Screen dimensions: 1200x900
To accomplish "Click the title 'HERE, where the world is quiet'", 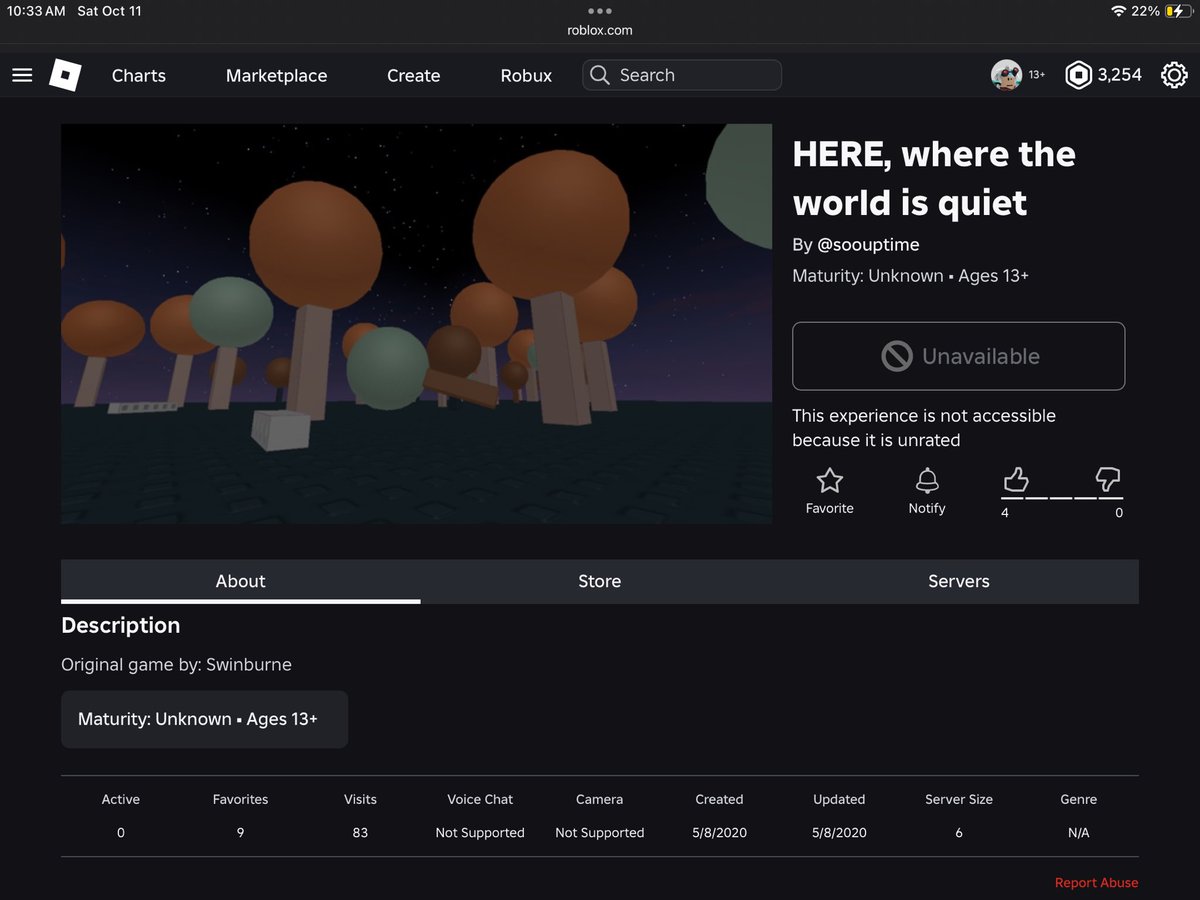I will [934, 178].
